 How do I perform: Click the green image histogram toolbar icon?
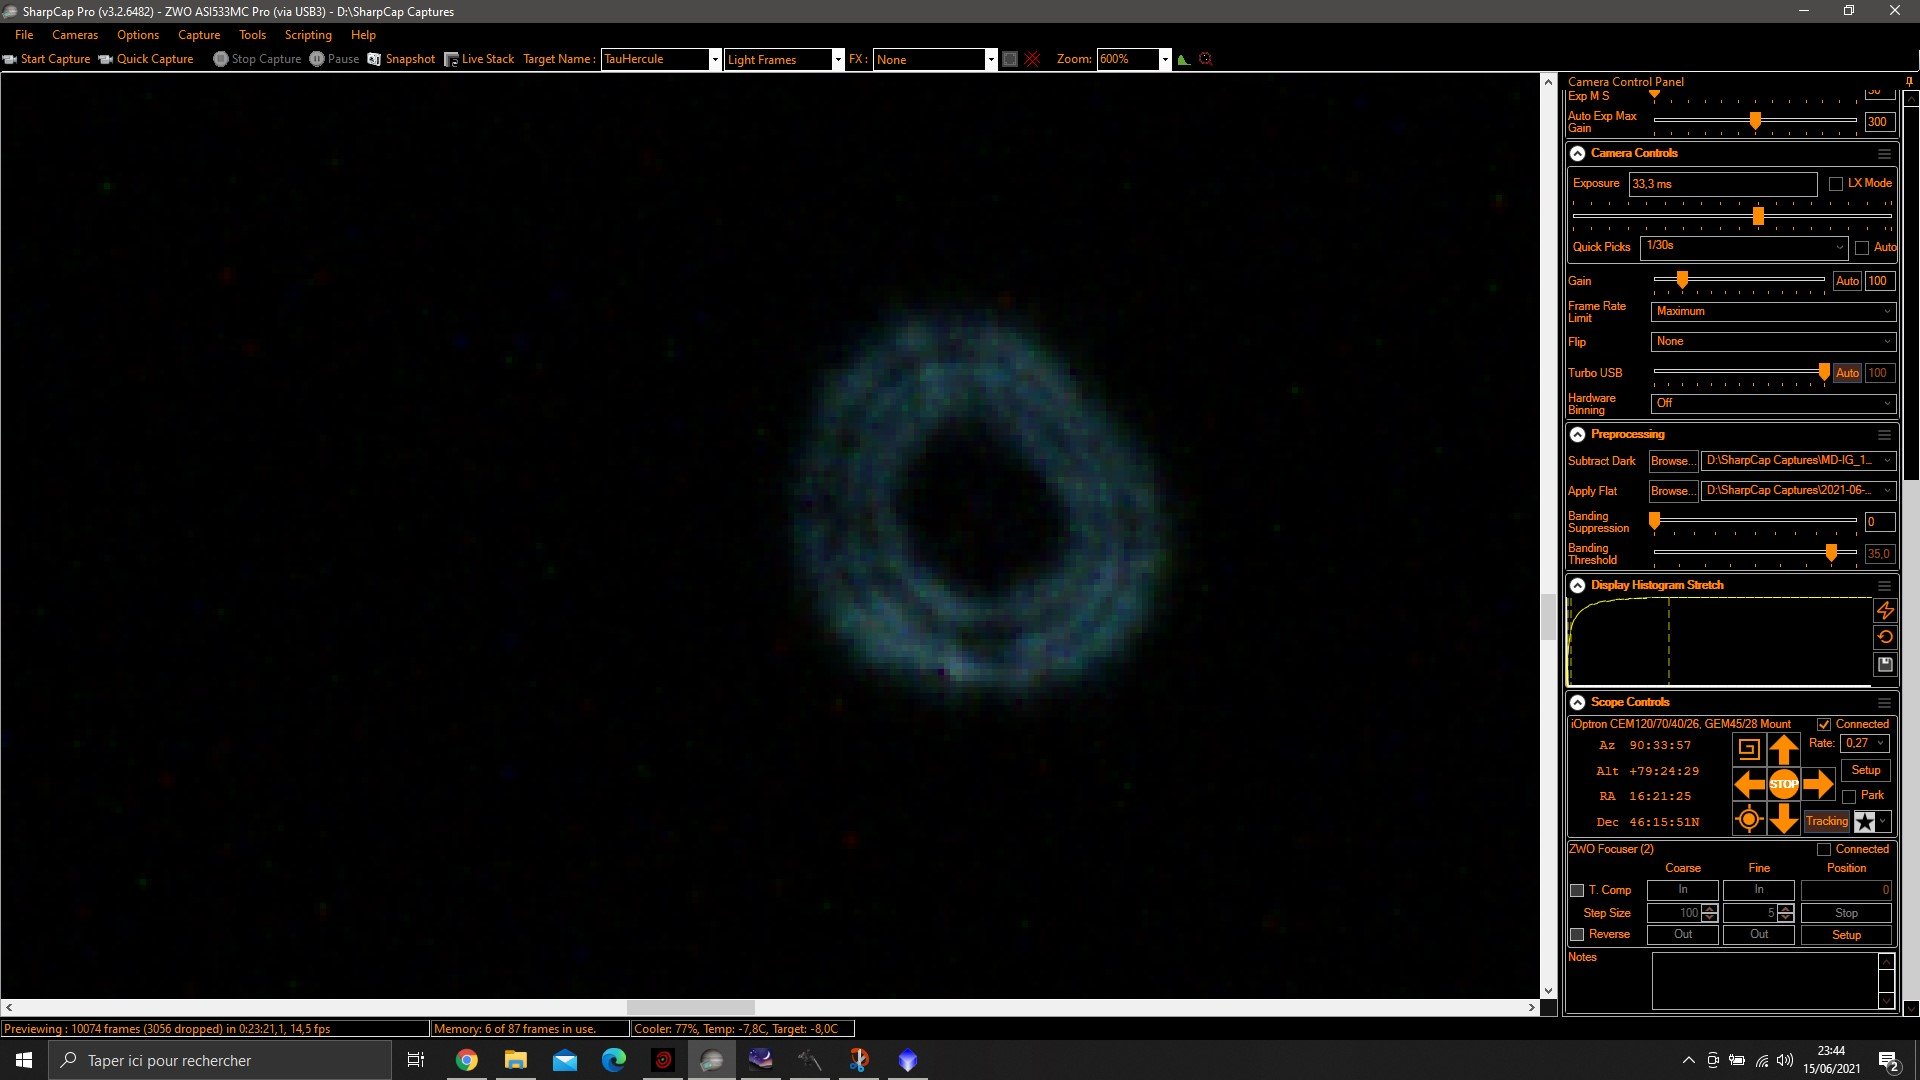coord(1184,59)
